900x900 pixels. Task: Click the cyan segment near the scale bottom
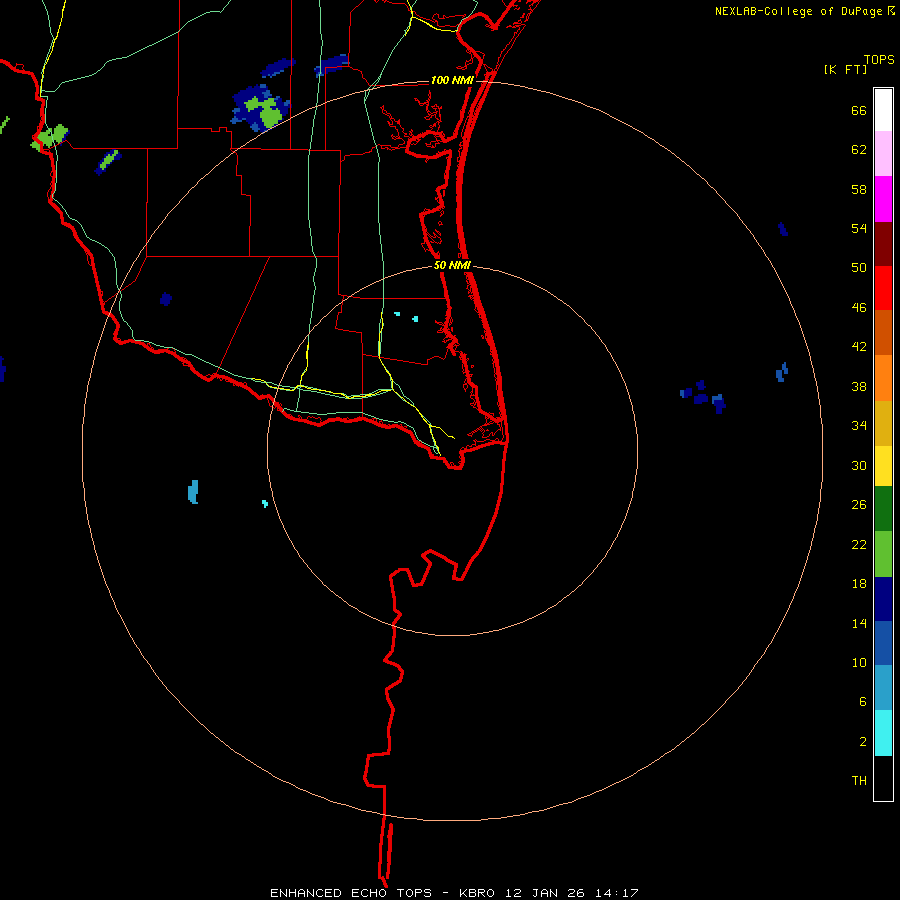click(x=883, y=733)
